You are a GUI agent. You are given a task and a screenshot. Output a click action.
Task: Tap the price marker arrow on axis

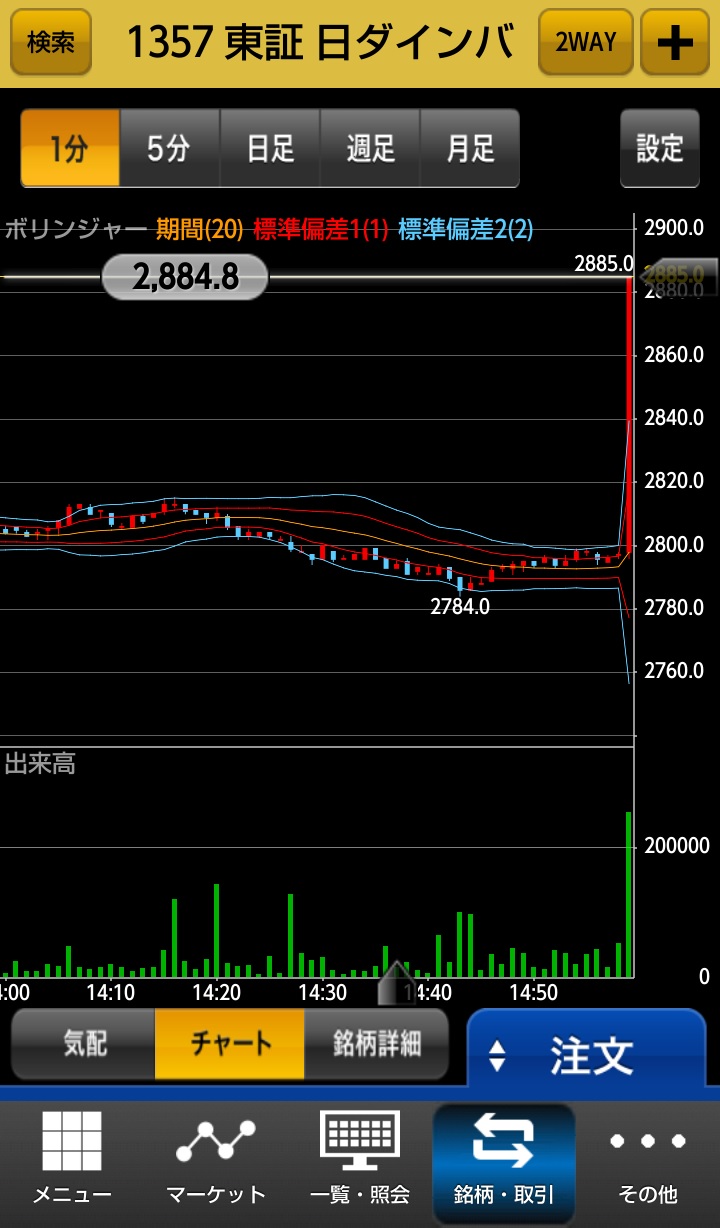[x=683, y=274]
